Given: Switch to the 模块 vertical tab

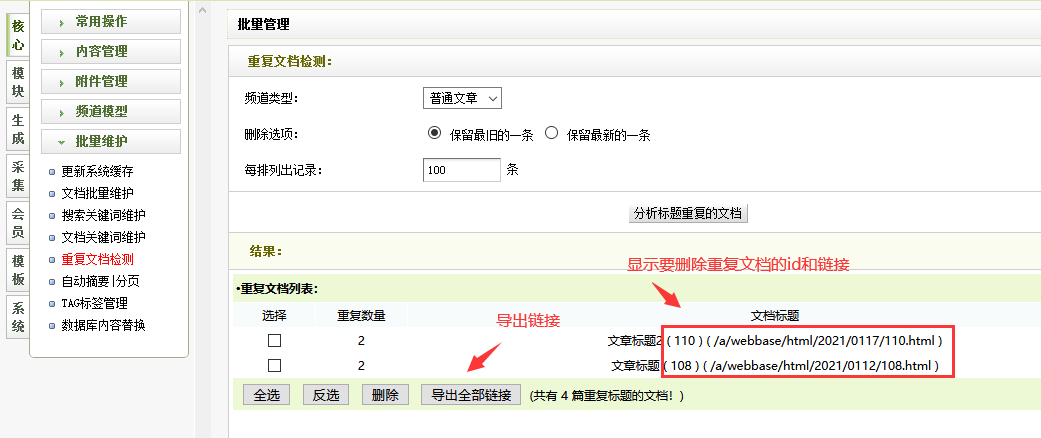Looking at the screenshot, I should pos(18,83).
